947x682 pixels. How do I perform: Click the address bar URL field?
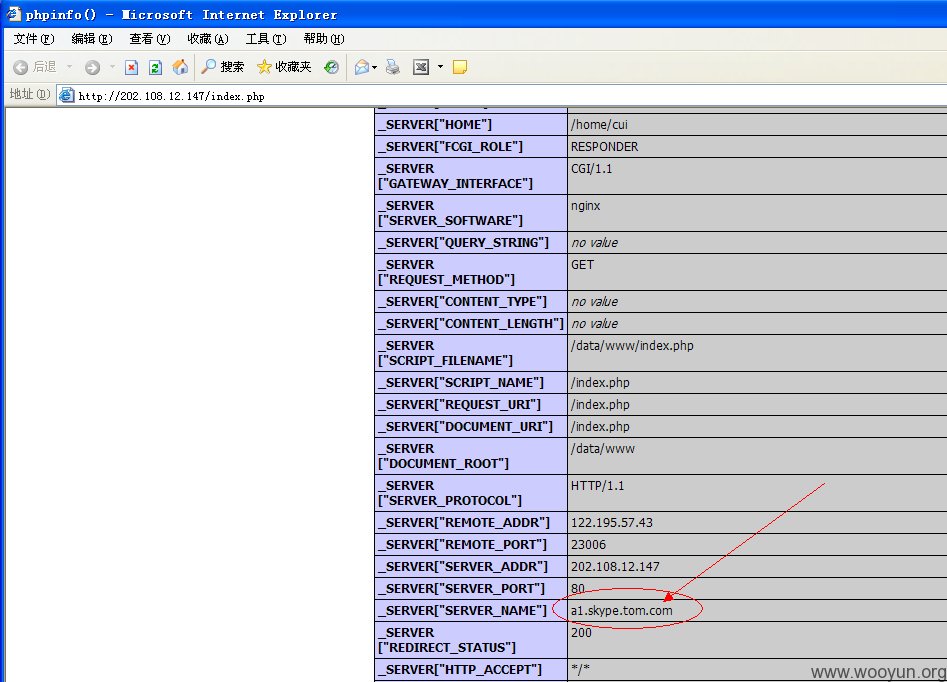point(502,95)
